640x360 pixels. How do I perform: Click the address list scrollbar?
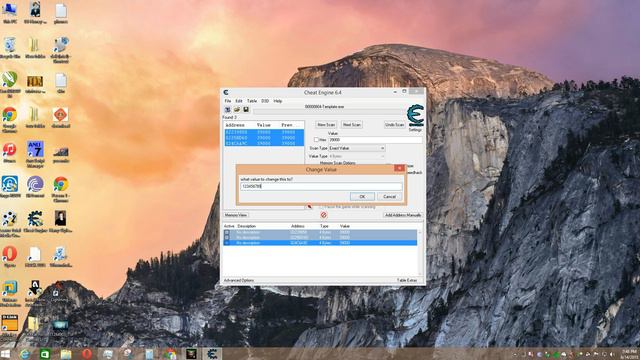[420, 252]
